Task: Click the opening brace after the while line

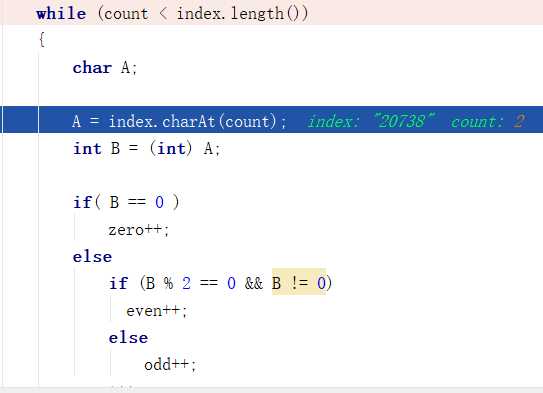Action: pos(42,39)
